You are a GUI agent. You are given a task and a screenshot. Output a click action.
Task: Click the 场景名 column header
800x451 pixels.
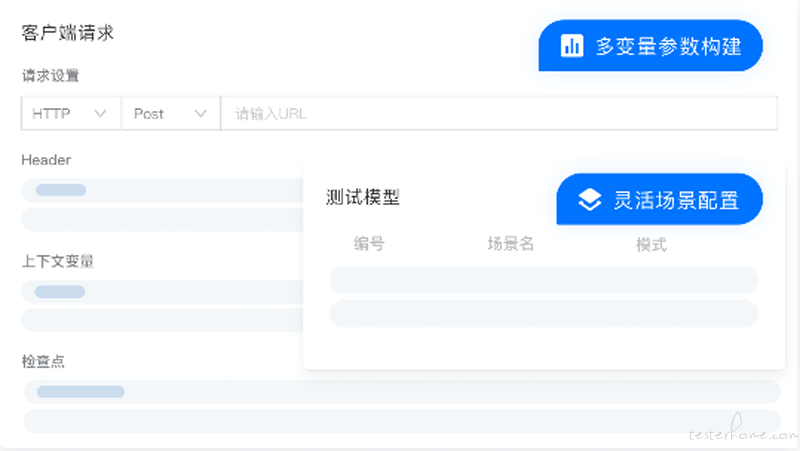(511, 244)
